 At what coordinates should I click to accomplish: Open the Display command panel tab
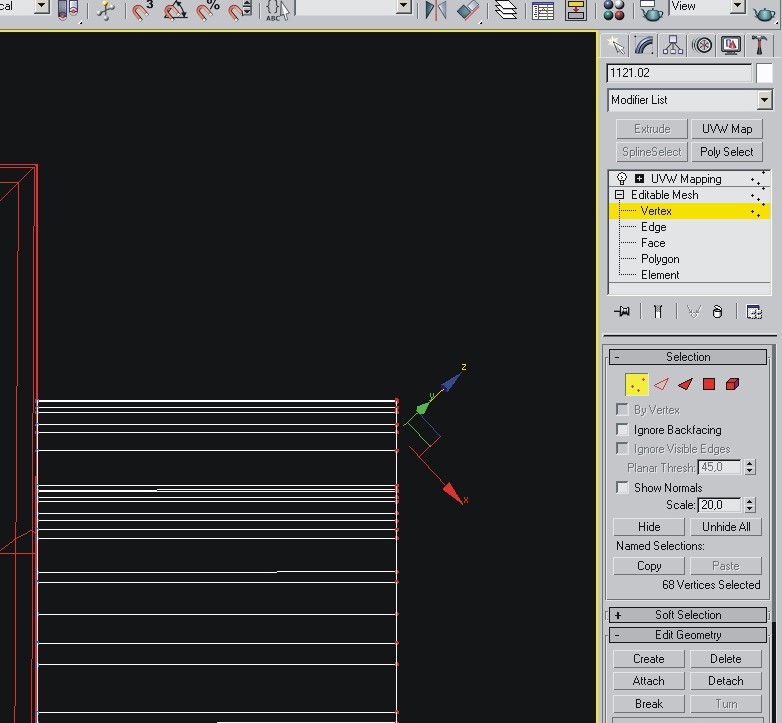(x=731, y=46)
